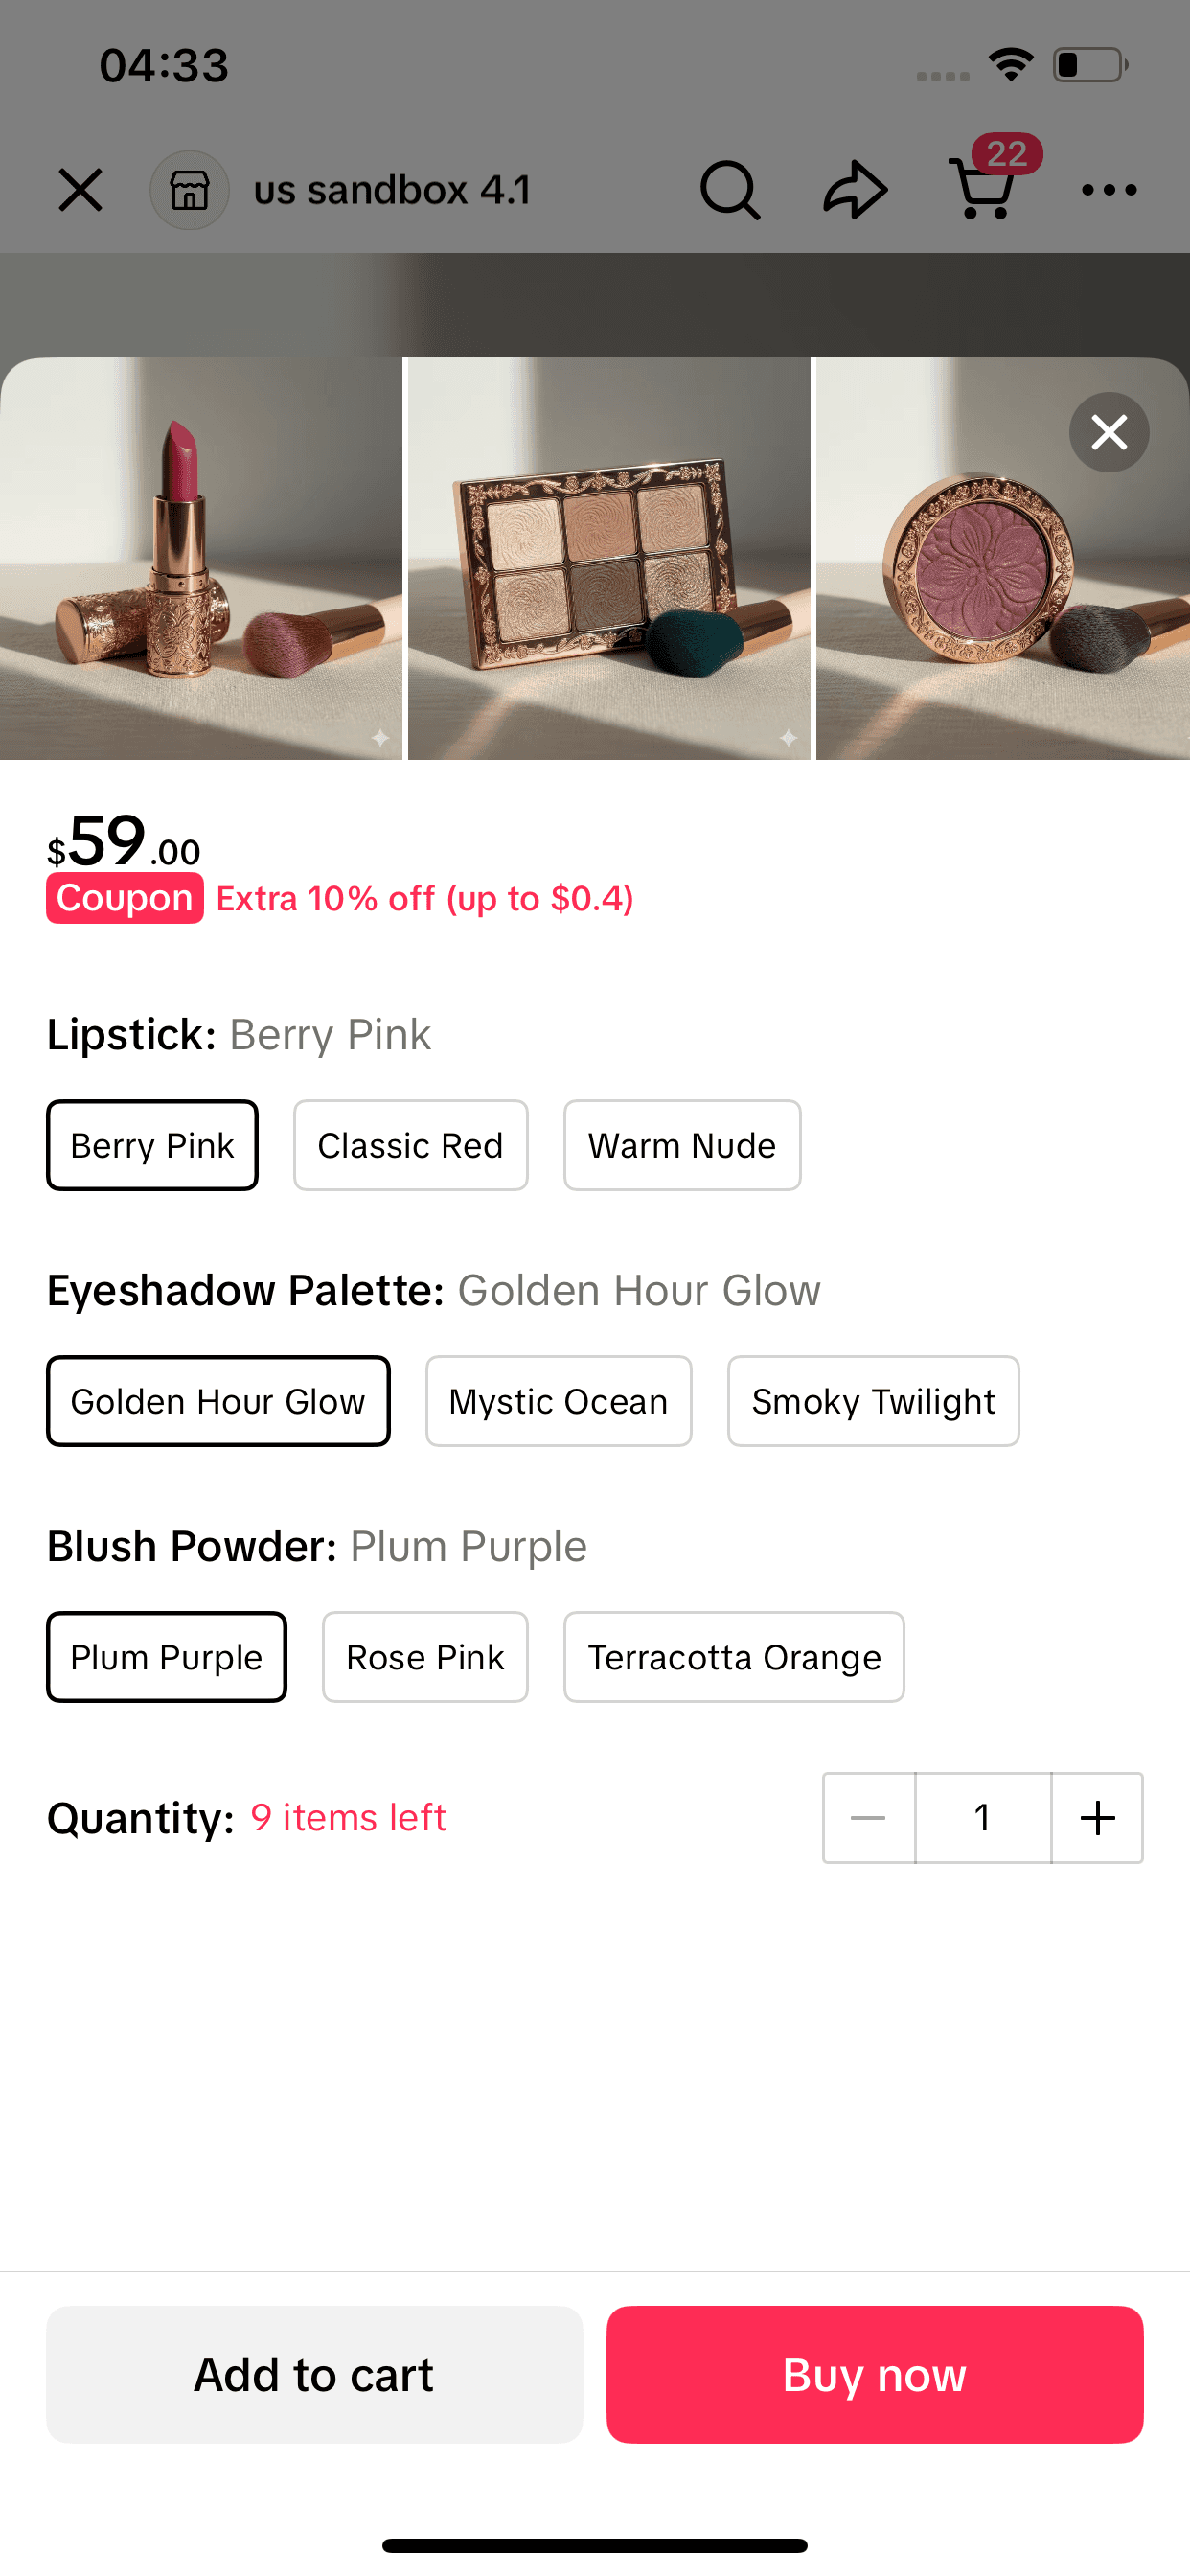The width and height of the screenshot is (1190, 2576).
Task: Choose the Smoky Twilight palette option
Action: [872, 1400]
